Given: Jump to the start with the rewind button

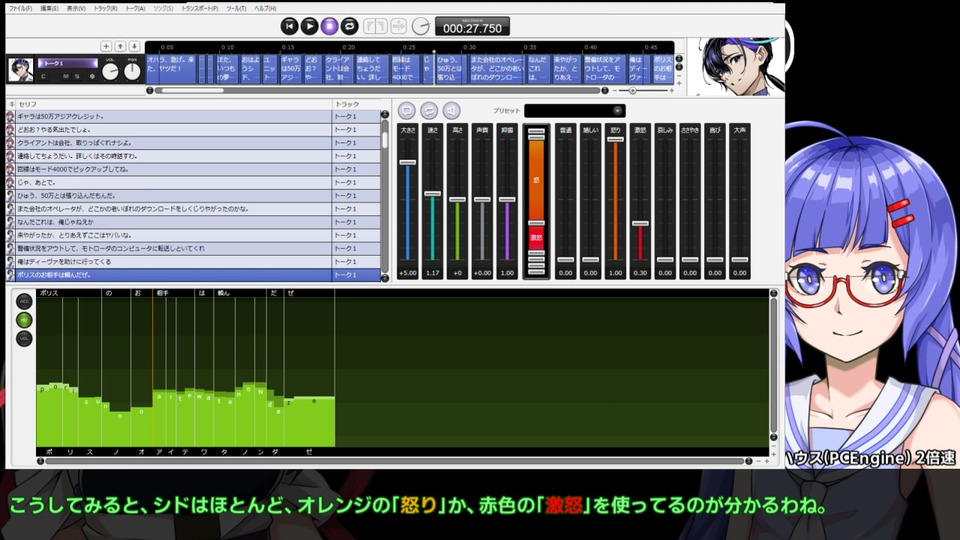Looking at the screenshot, I should click(290, 26).
